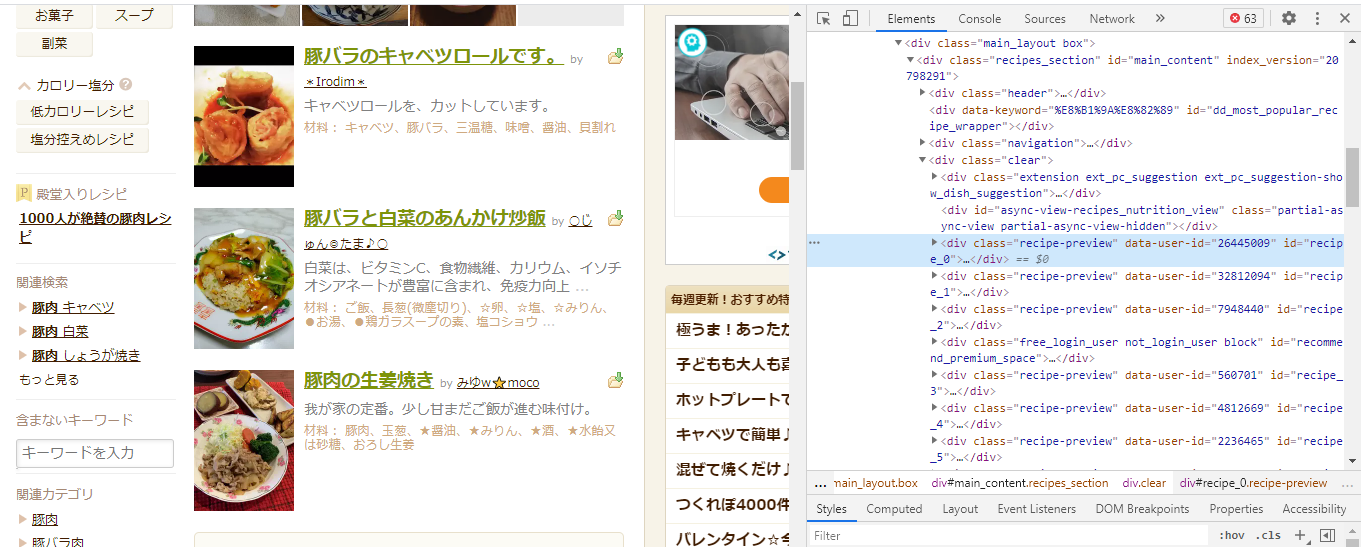Click the DevTools Elements vertical scrollbar
This screenshot has height=547, width=1361.
pos(1352,177)
